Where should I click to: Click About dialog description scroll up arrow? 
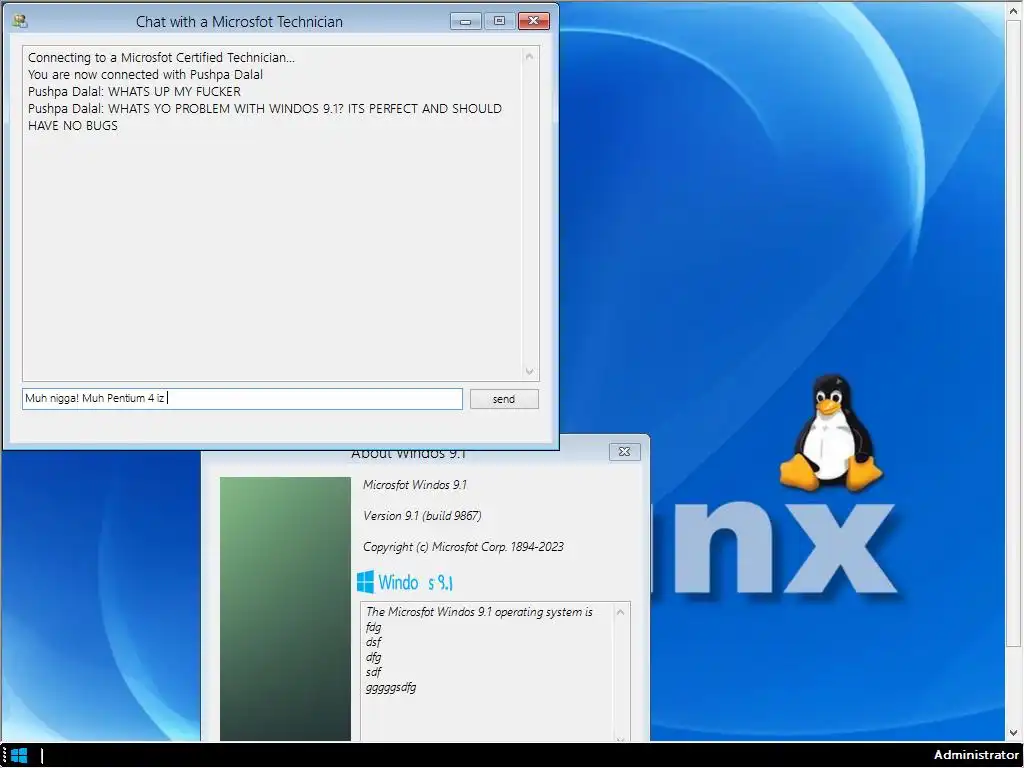tap(620, 613)
